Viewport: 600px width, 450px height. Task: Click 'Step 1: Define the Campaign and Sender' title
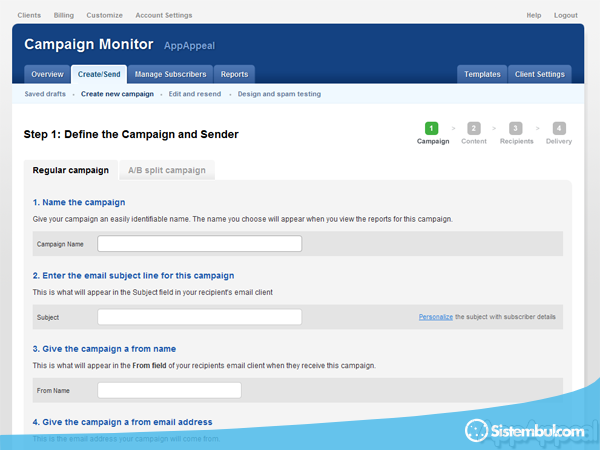point(131,134)
